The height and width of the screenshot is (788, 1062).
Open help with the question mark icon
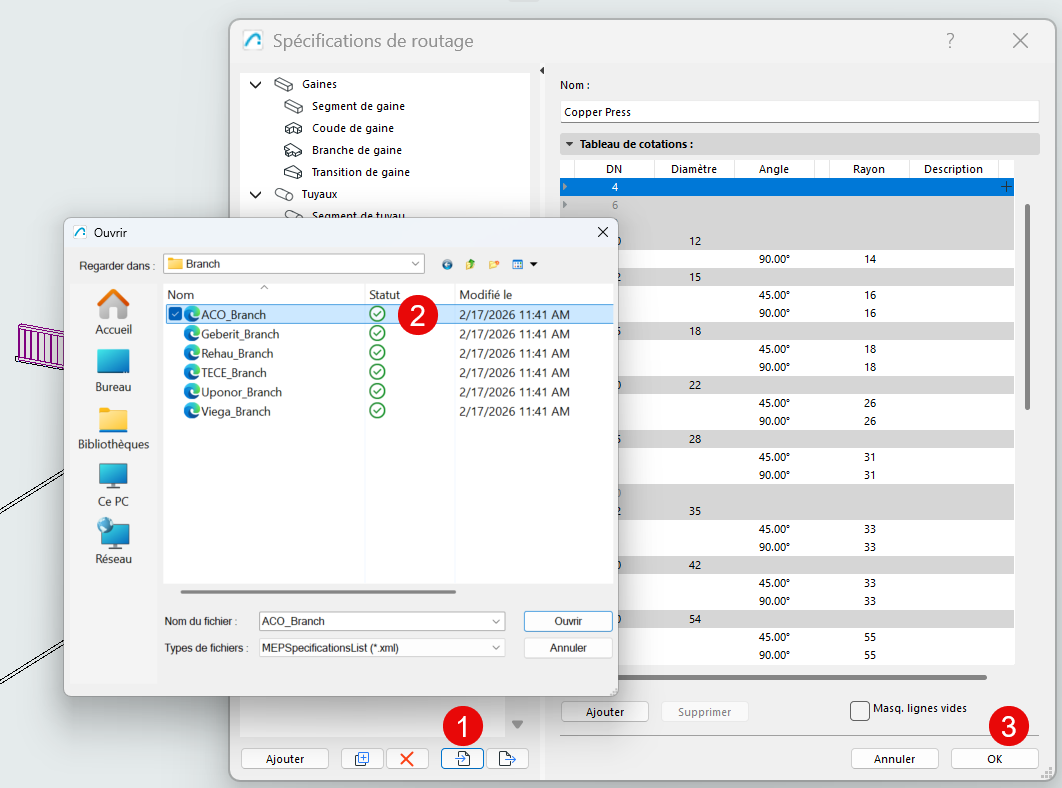950,41
